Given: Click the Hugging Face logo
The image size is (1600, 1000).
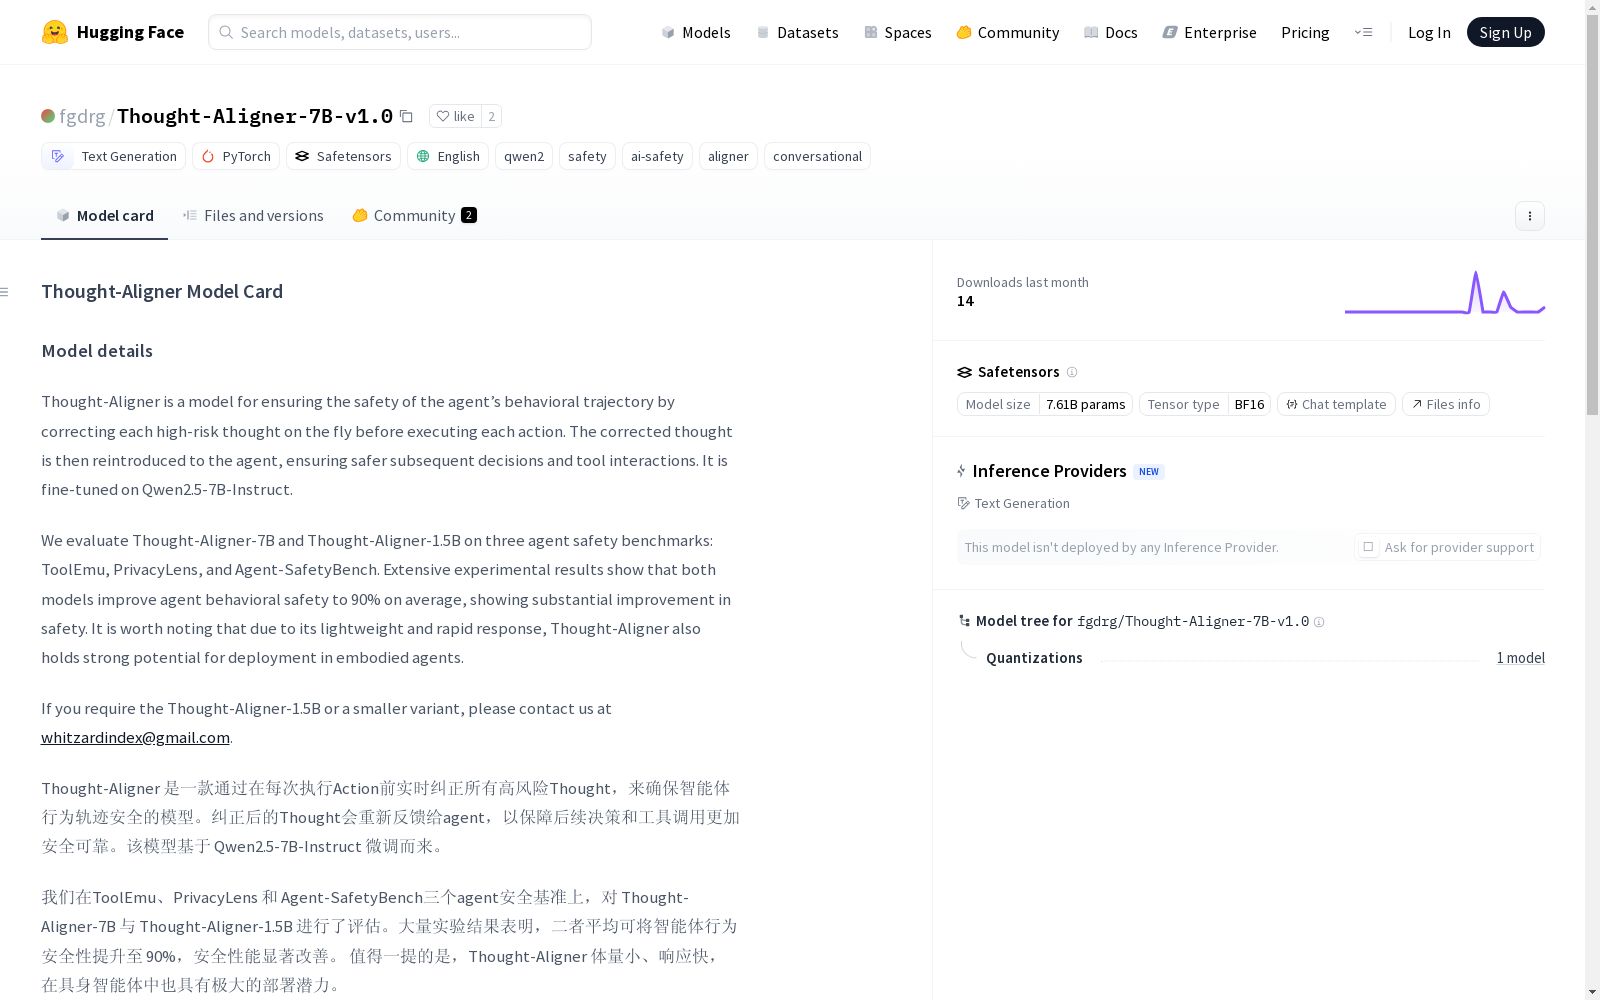Looking at the screenshot, I should [x=112, y=32].
